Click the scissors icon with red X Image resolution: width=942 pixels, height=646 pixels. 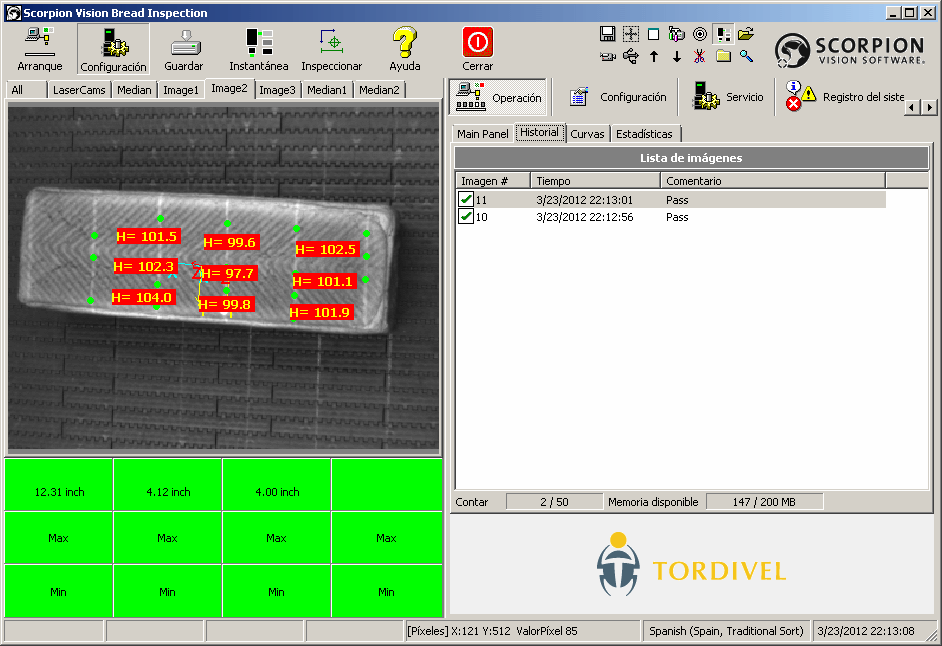tap(700, 56)
